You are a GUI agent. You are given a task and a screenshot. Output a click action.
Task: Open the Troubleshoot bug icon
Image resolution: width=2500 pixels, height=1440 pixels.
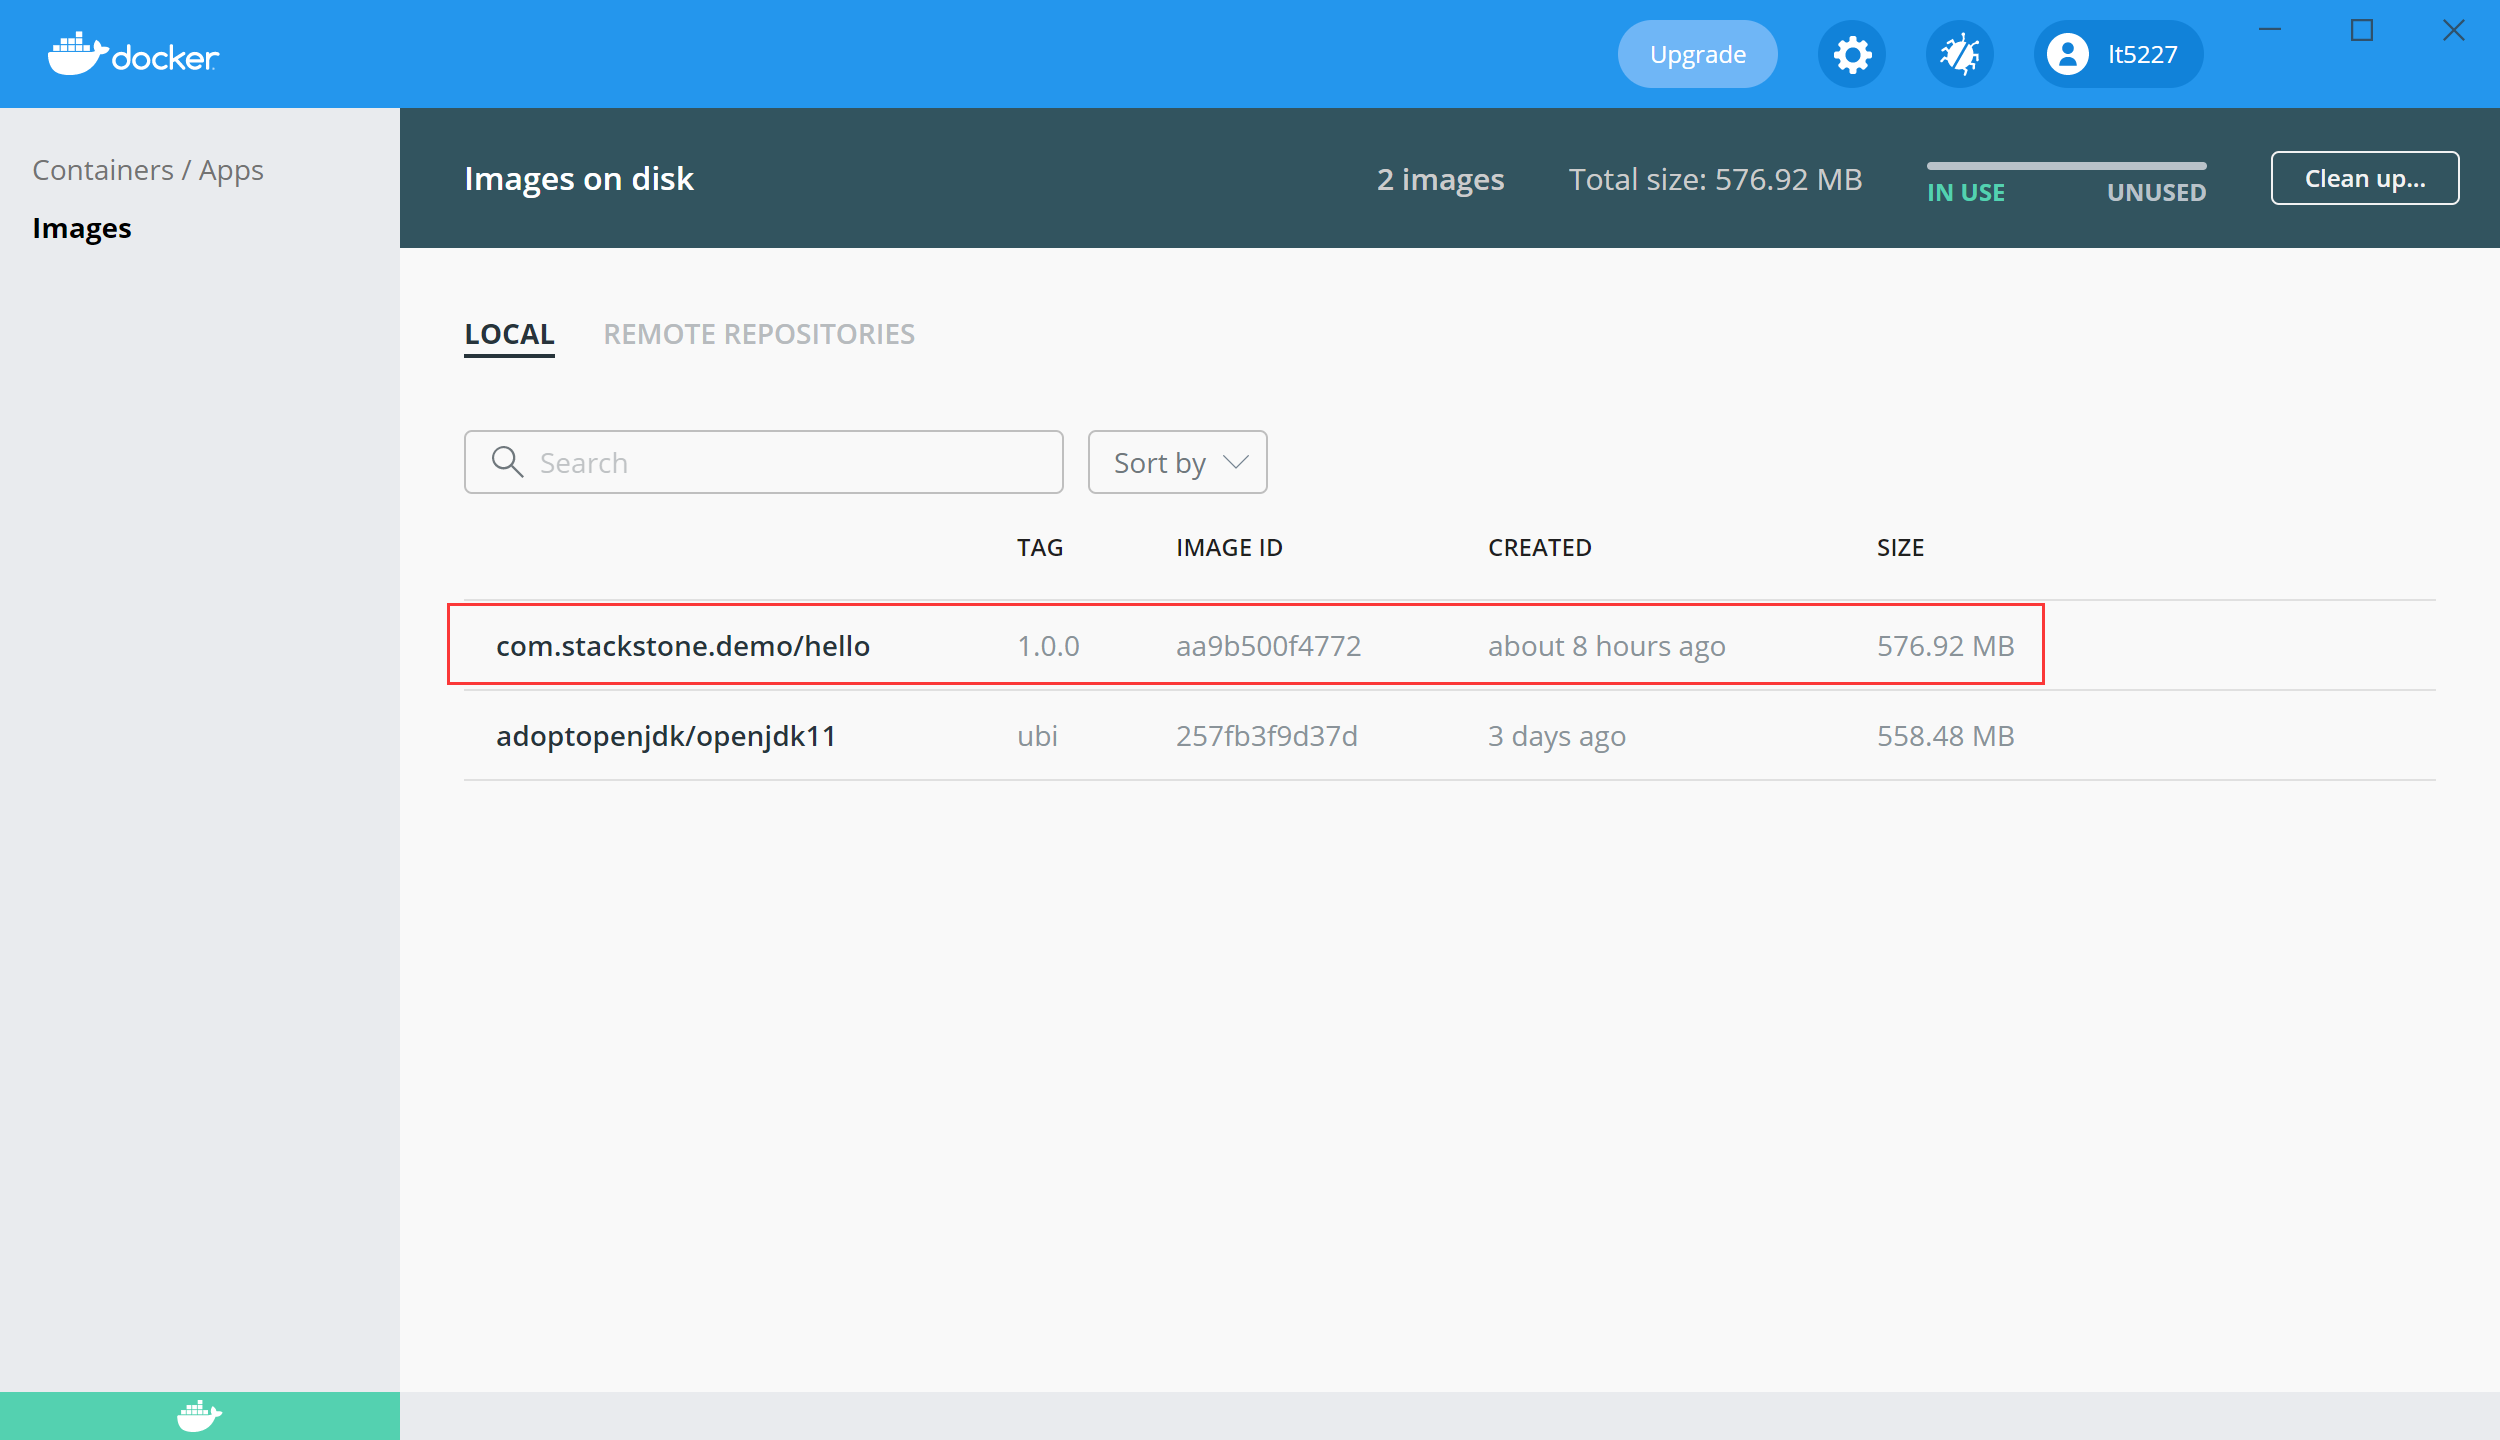coord(1959,54)
